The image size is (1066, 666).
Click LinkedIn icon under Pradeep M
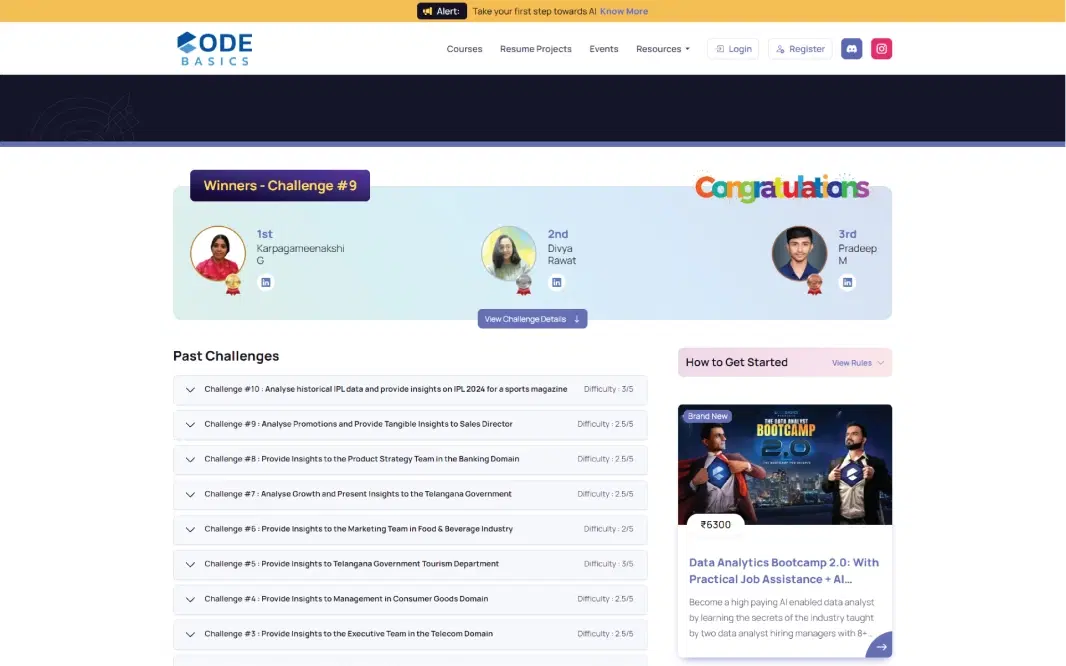coord(847,283)
